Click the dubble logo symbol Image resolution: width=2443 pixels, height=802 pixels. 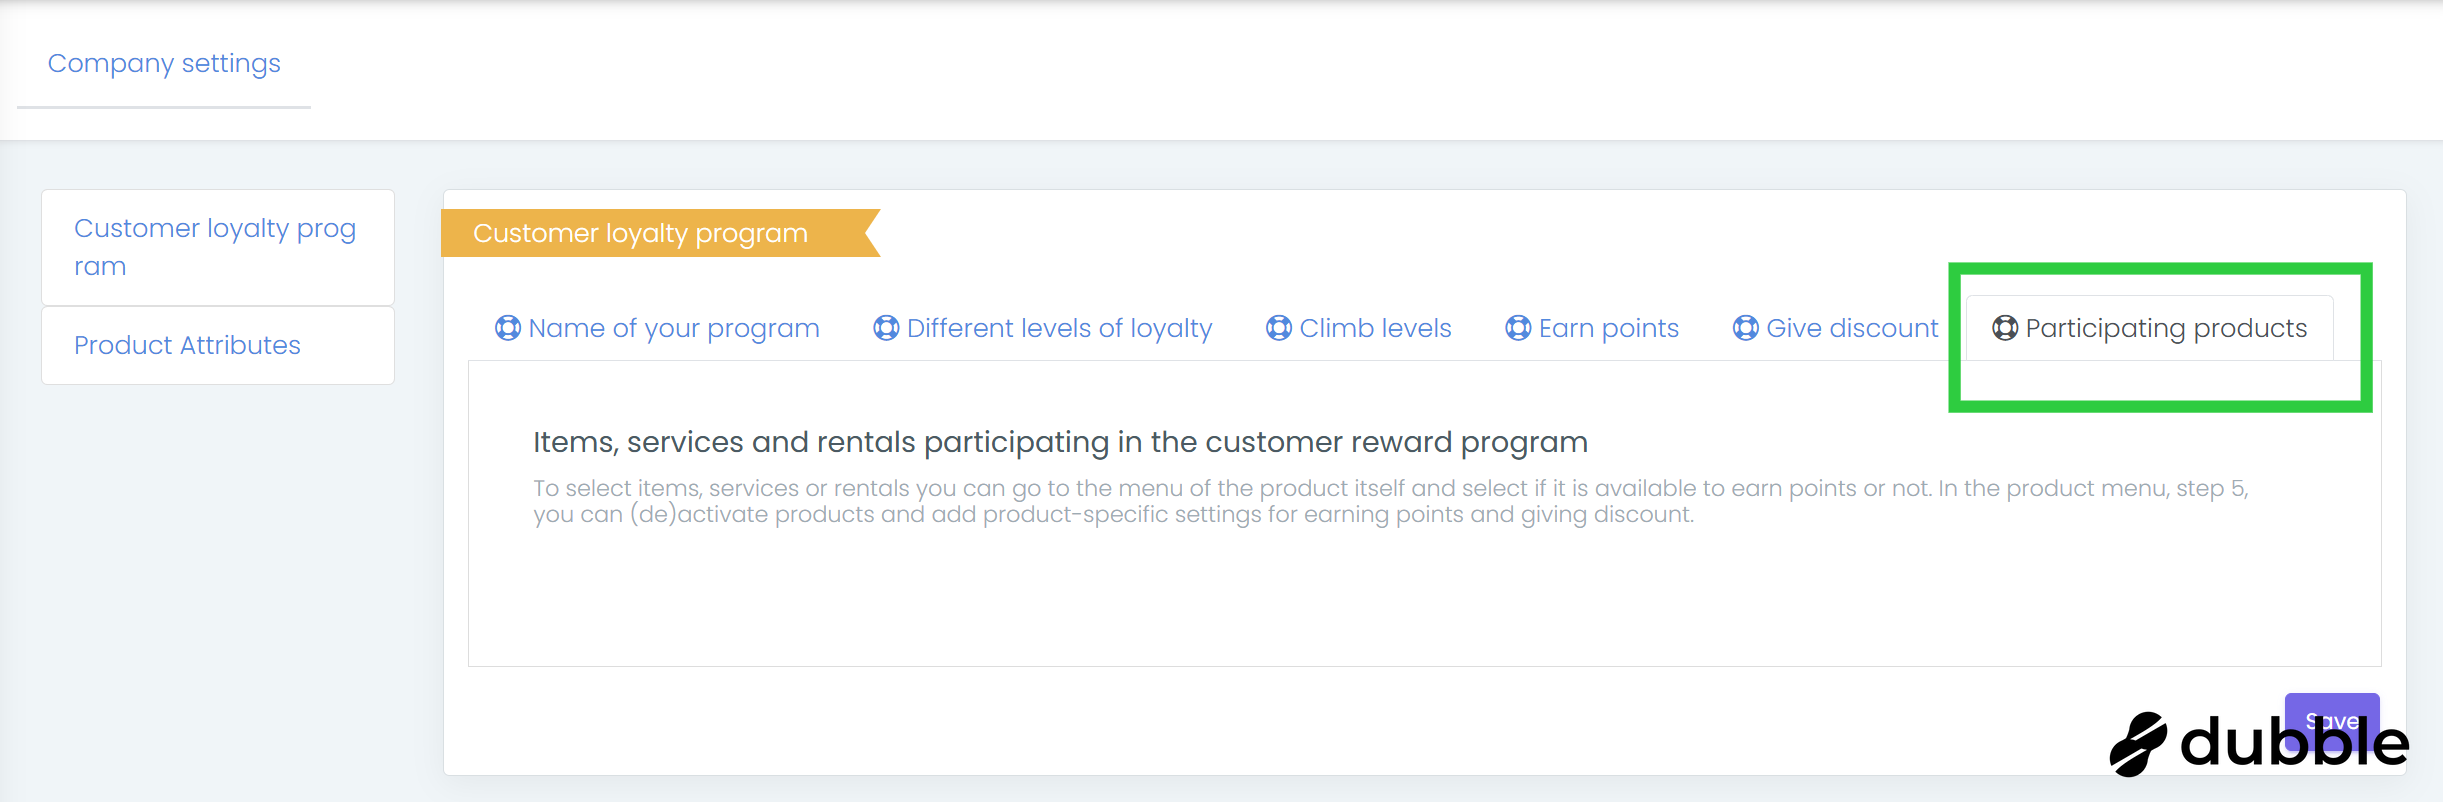2138,744
